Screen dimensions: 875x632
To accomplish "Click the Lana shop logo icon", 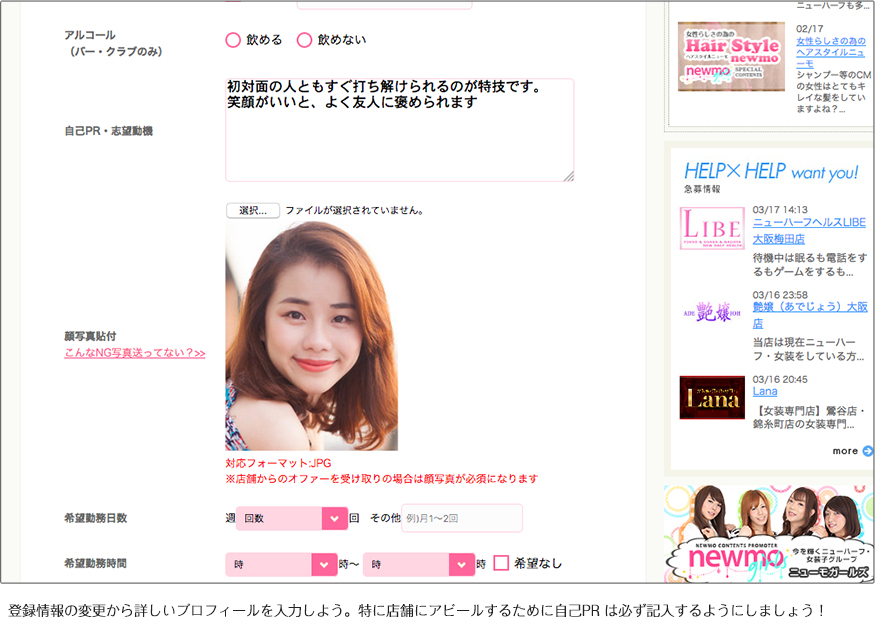I will point(712,397).
